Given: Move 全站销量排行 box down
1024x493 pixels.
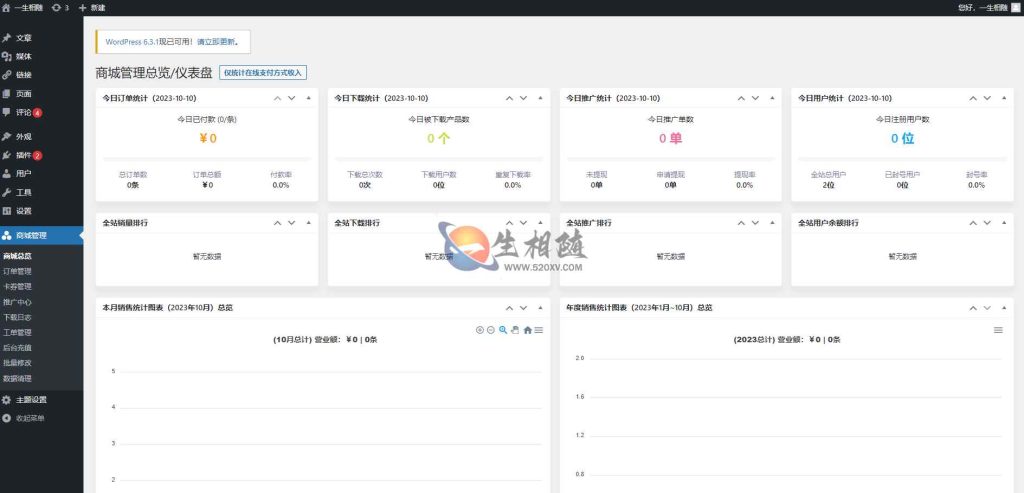Looking at the screenshot, I should click(291, 223).
